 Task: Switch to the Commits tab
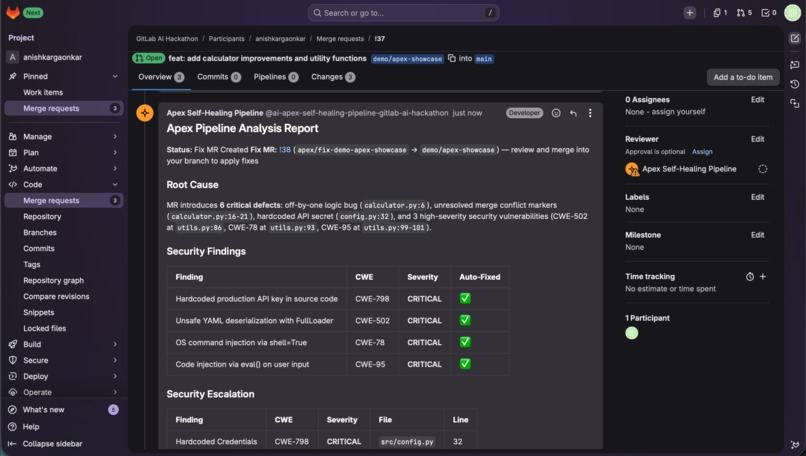218,77
